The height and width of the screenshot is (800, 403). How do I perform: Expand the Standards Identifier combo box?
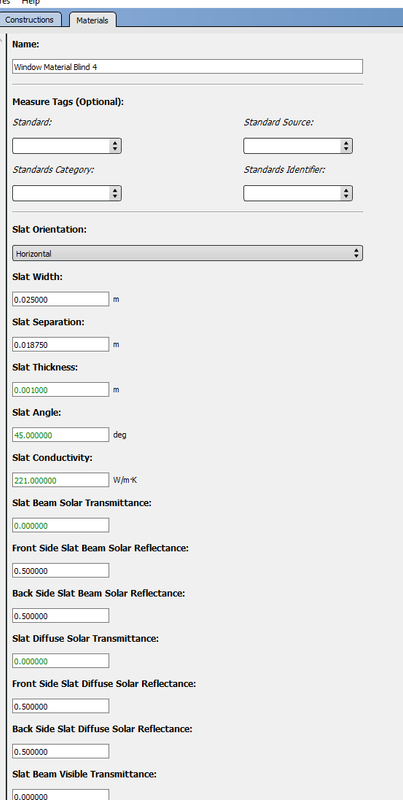pyautogui.click(x=298, y=193)
